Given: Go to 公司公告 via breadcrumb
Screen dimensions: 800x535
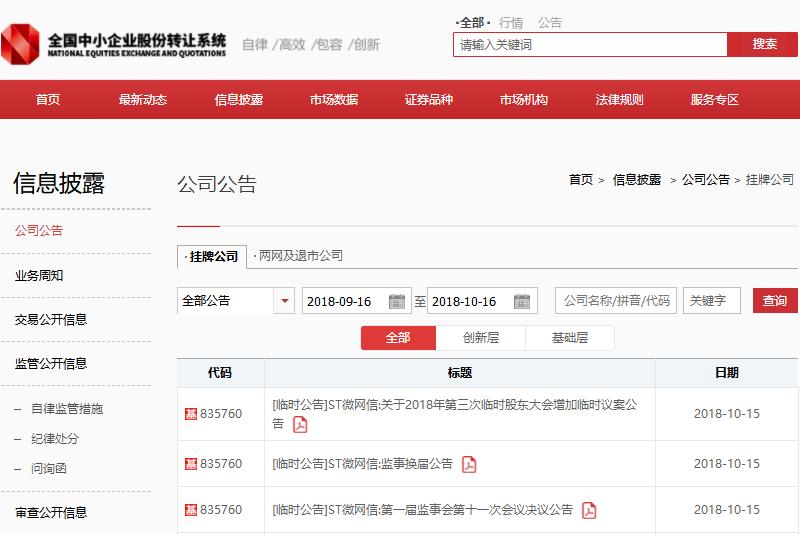Looking at the screenshot, I should pos(706,180).
